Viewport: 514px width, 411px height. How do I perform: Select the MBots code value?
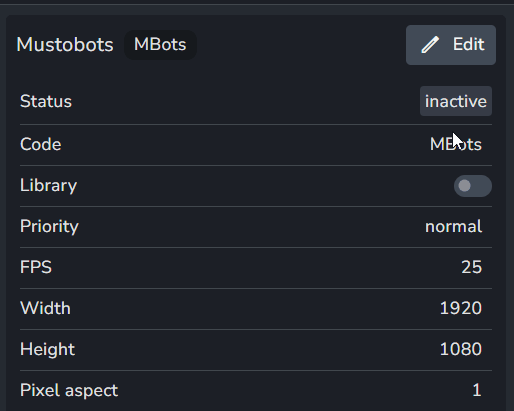coord(456,144)
